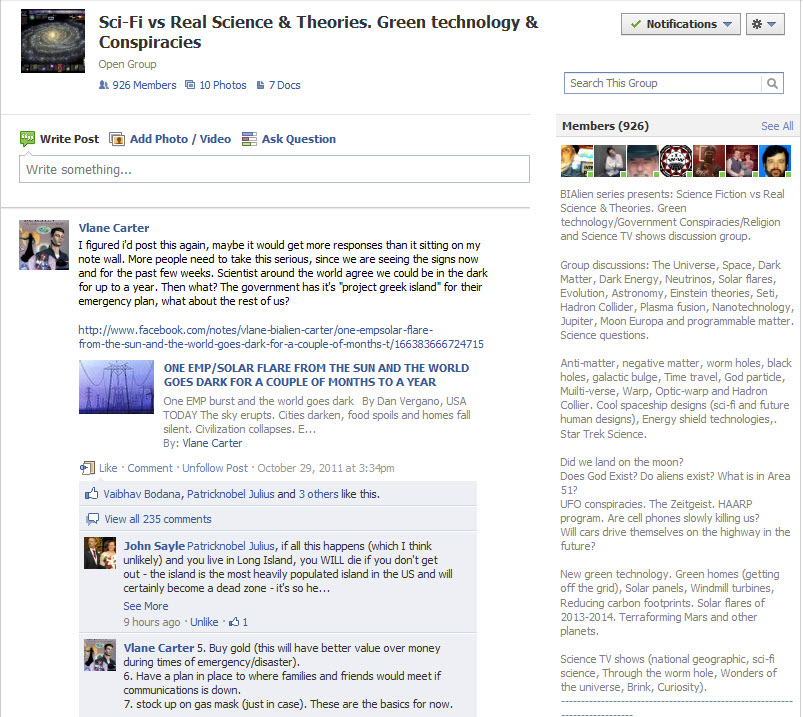Toggle Unlike on John Sayle's comment

(204, 622)
